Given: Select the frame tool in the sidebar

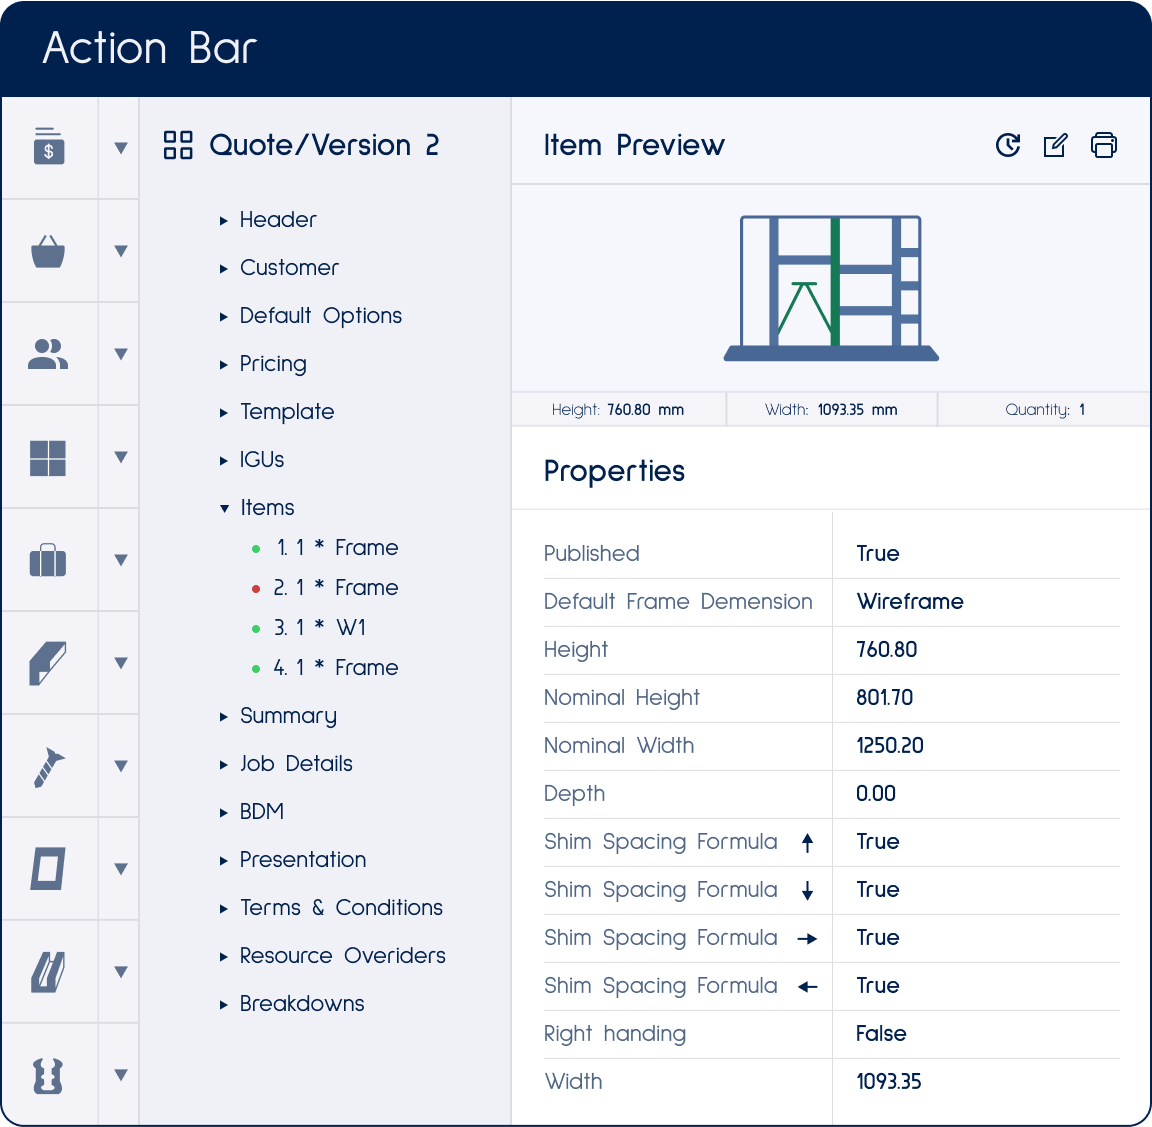Looking at the screenshot, I should (x=50, y=868).
